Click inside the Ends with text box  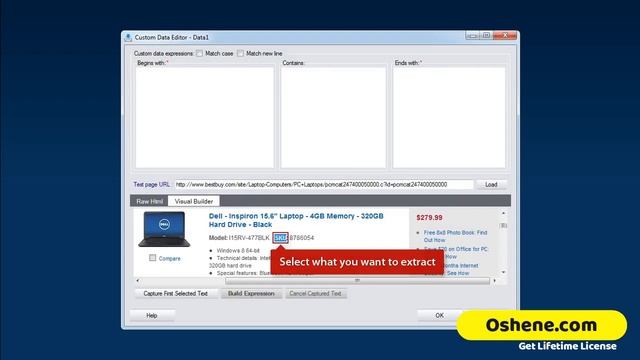(x=449, y=118)
